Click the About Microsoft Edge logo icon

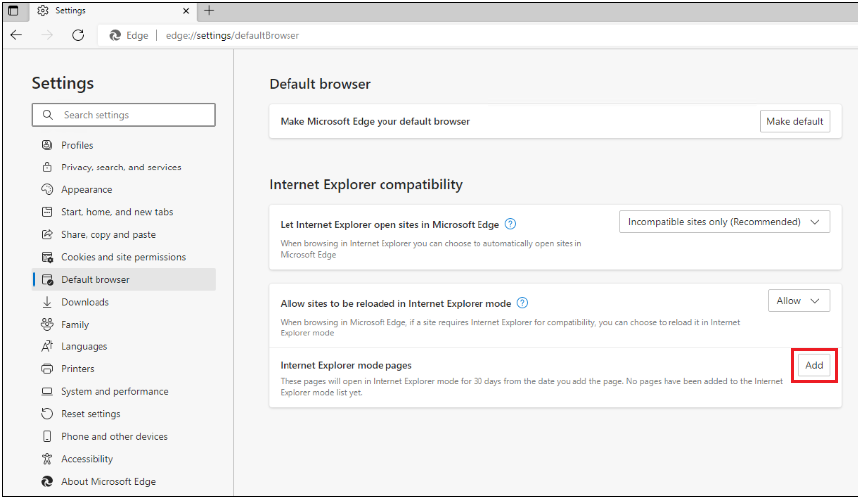tap(47, 481)
